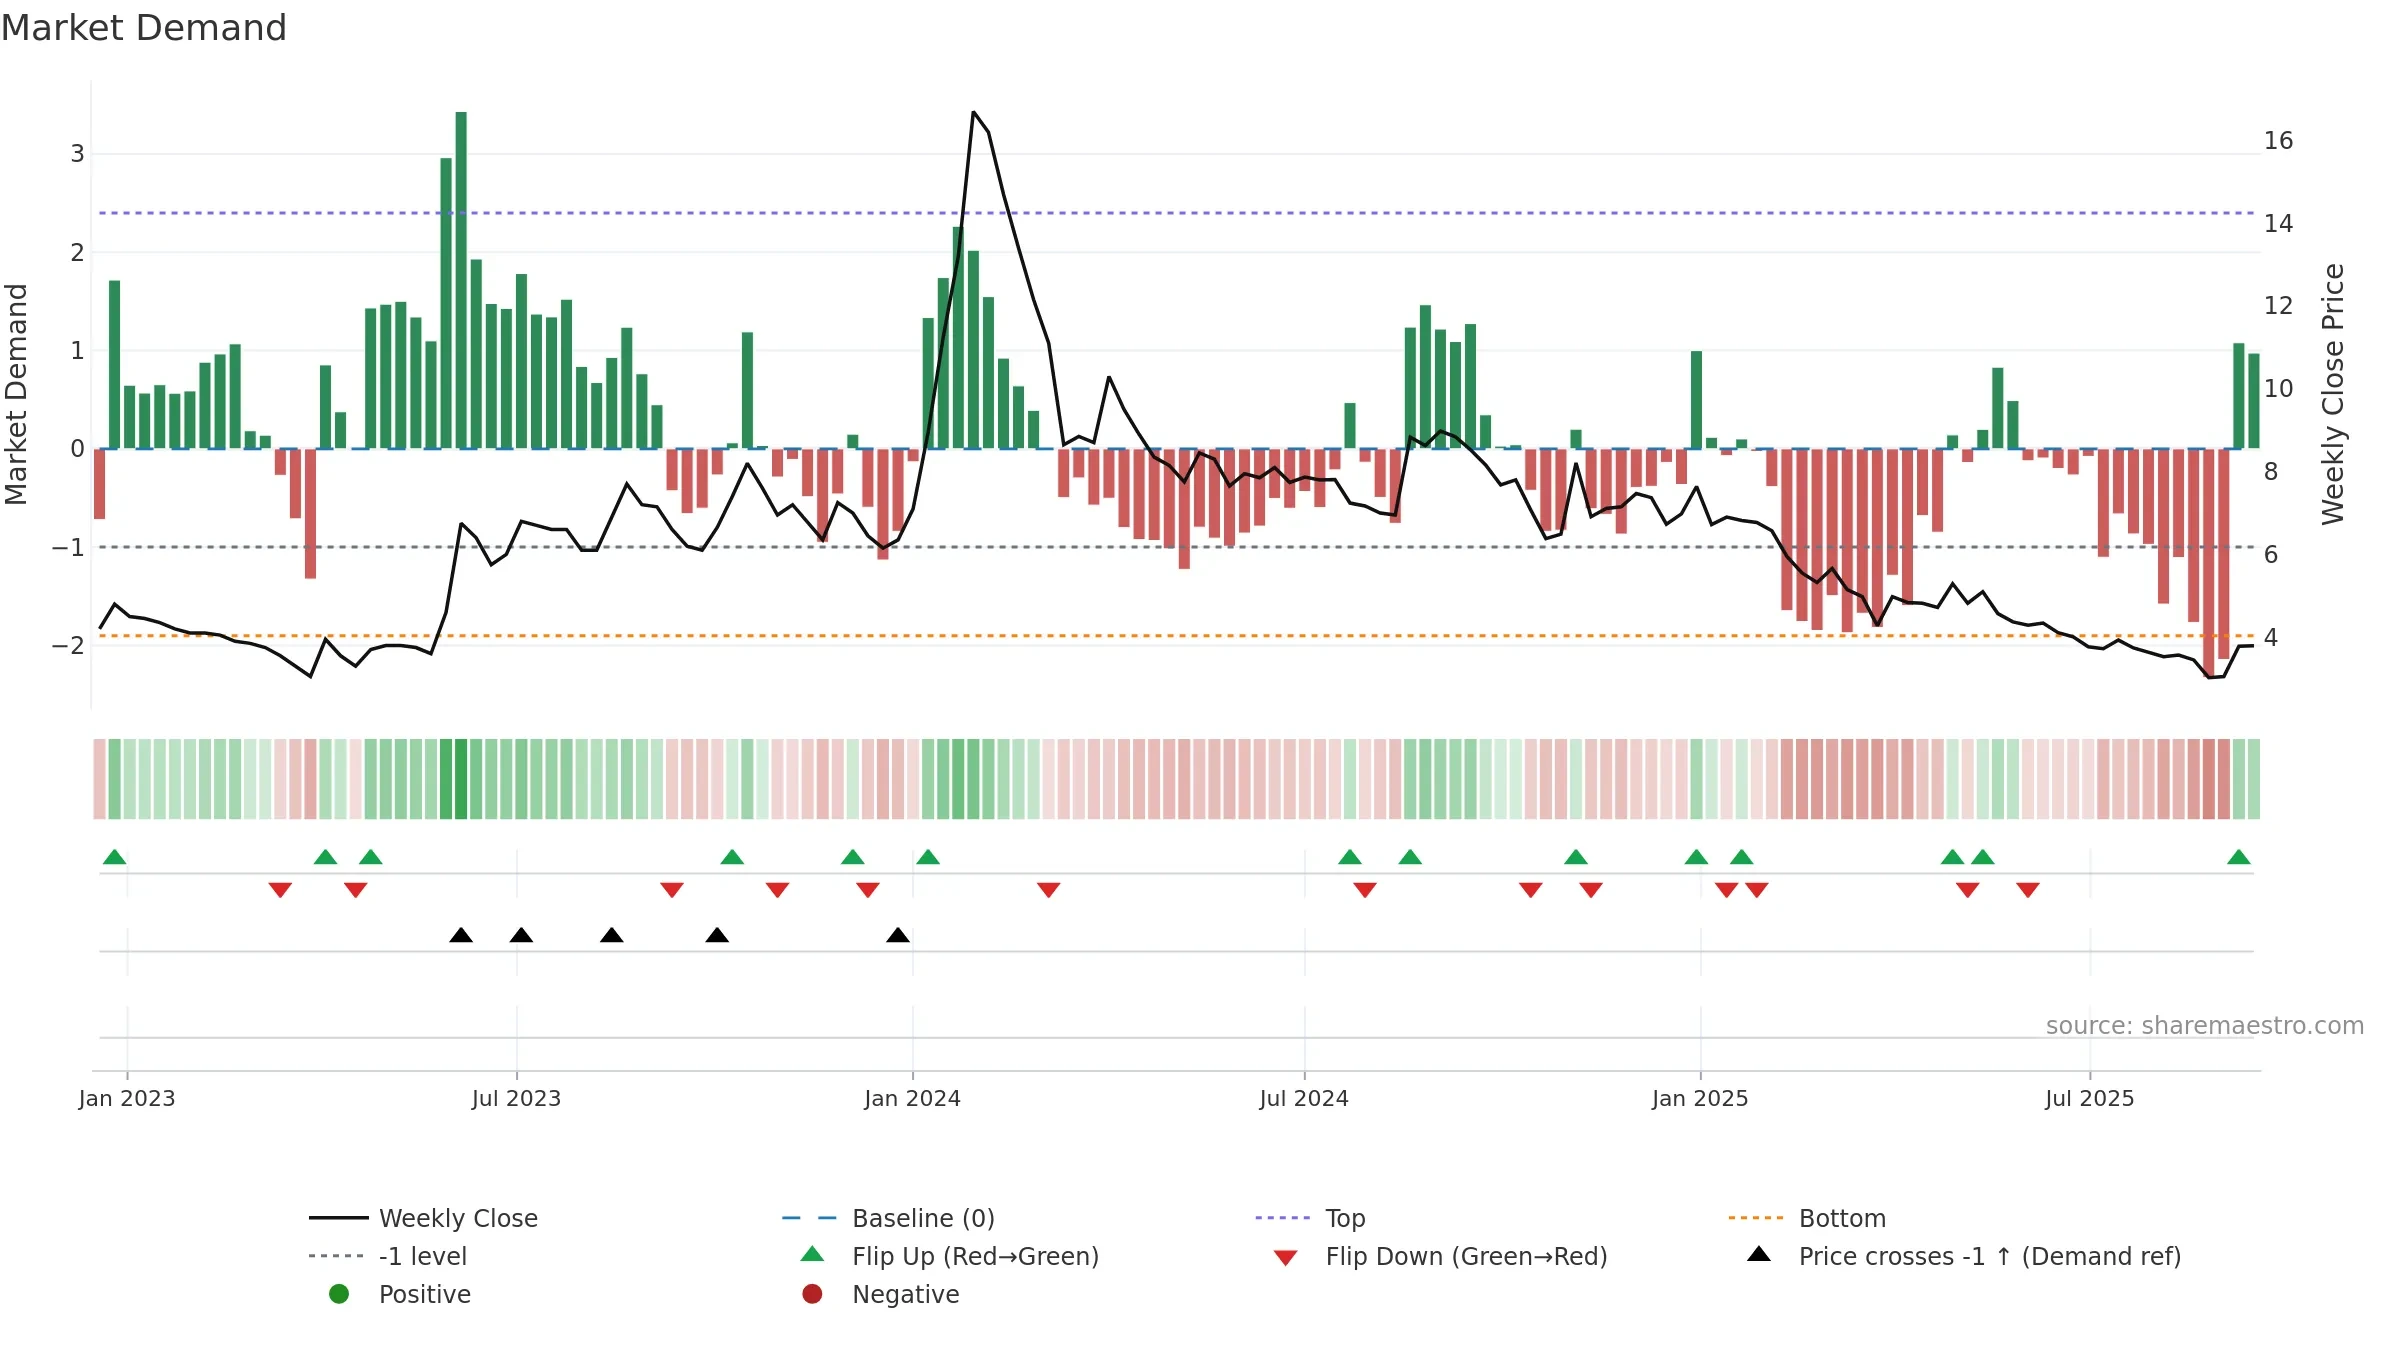Click the Market Demand chart title
This screenshot has height=1350, width=2400.
[144, 28]
